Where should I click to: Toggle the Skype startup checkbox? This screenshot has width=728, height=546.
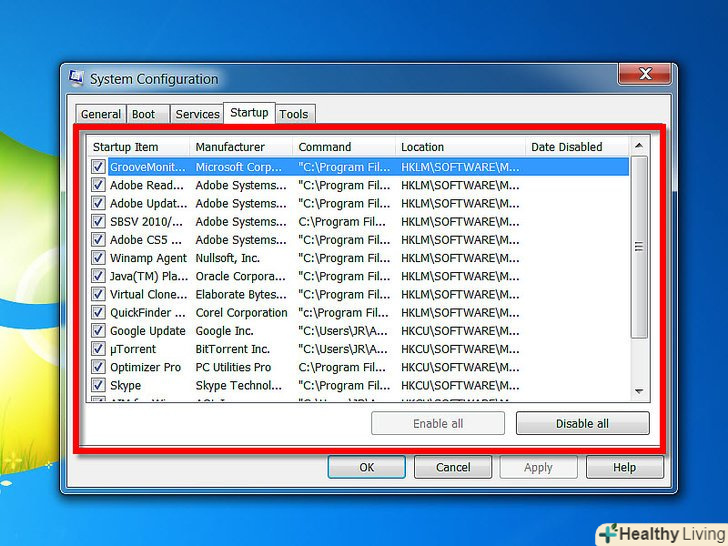click(x=98, y=385)
